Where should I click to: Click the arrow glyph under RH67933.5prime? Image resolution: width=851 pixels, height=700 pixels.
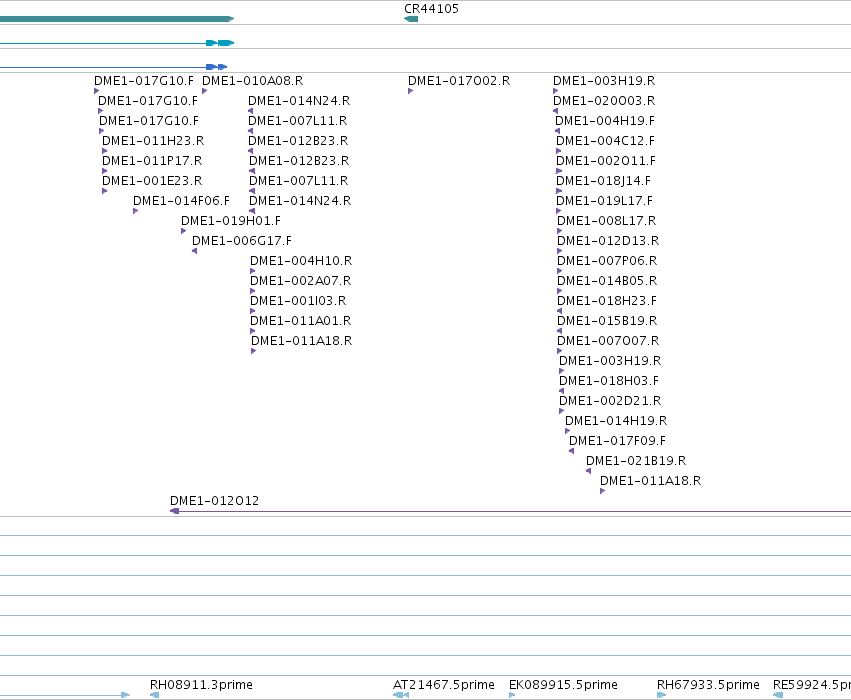tap(661, 695)
